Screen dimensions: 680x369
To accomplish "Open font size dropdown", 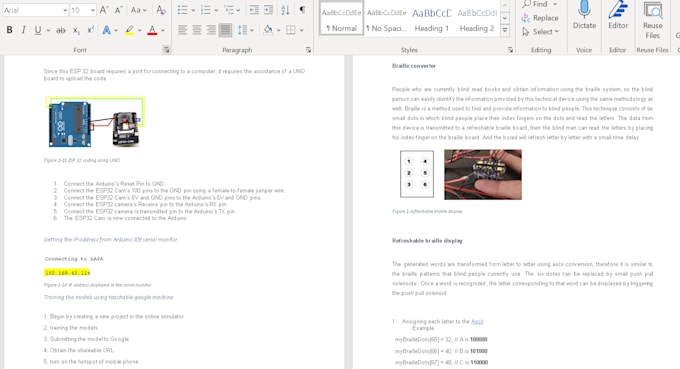I will 92,10.
